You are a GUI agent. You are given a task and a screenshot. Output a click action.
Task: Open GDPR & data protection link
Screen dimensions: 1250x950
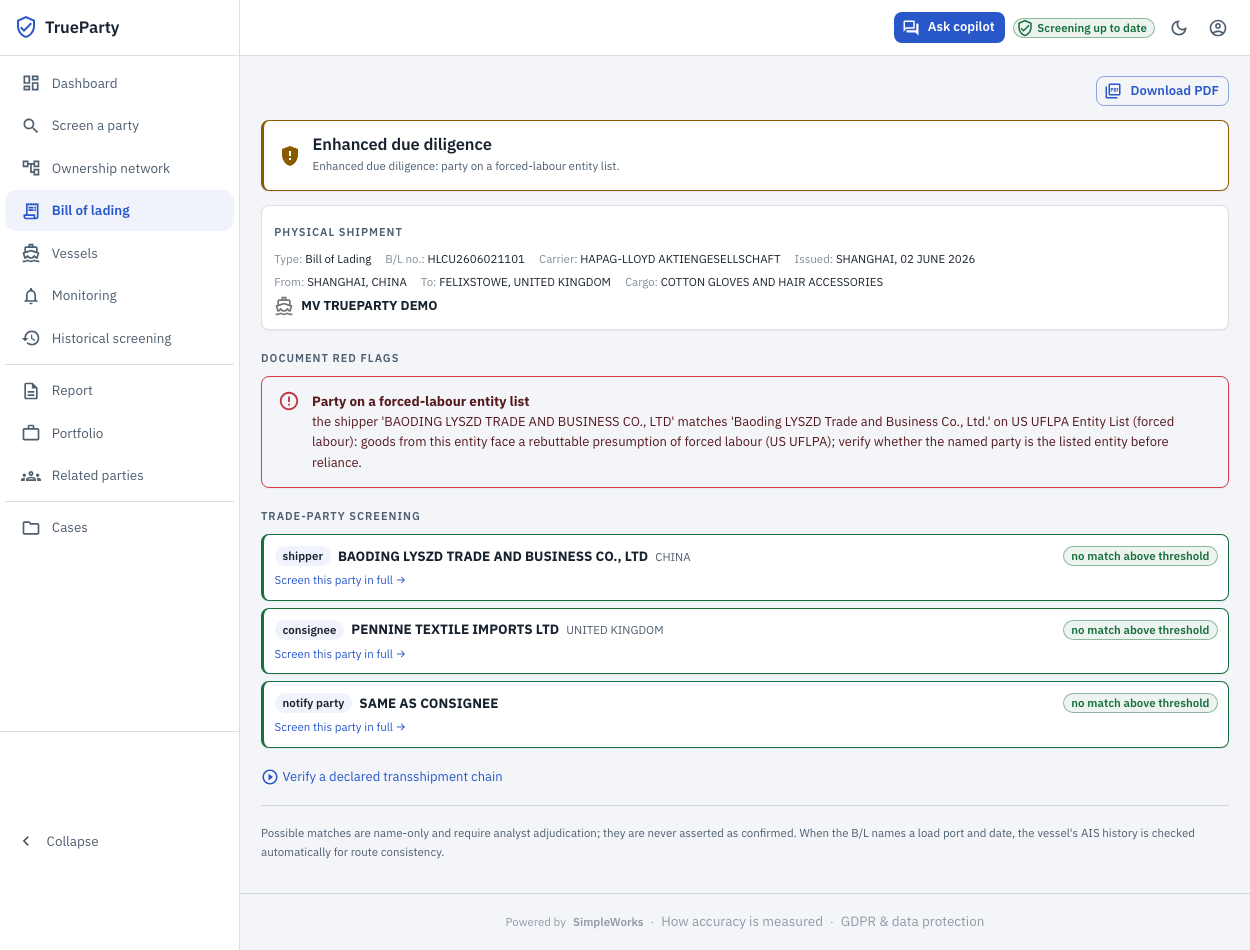pyautogui.click(x=912, y=922)
